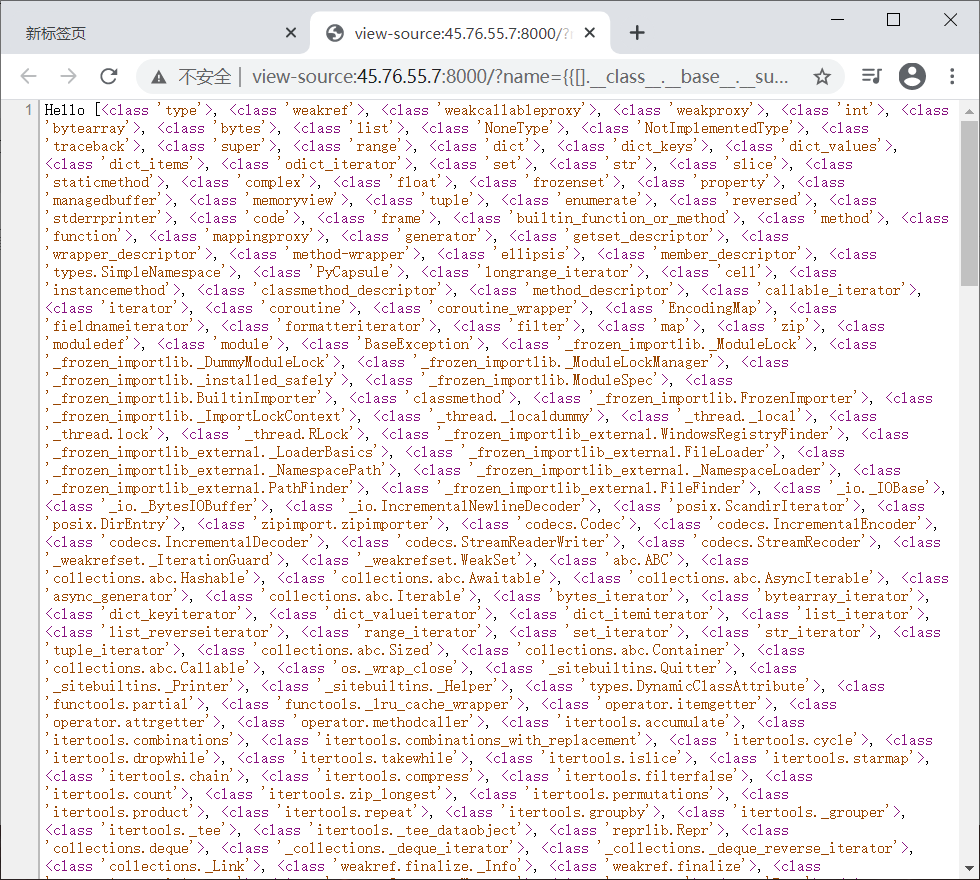
Task: Click the 'codecs.StreamReaderWriter' text
Action: 505,542
